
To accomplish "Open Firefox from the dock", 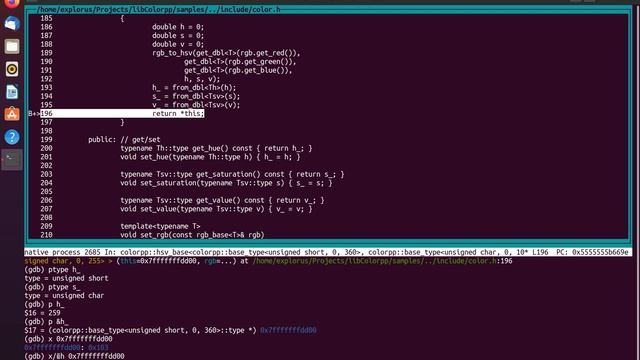I will click(12, 3).
